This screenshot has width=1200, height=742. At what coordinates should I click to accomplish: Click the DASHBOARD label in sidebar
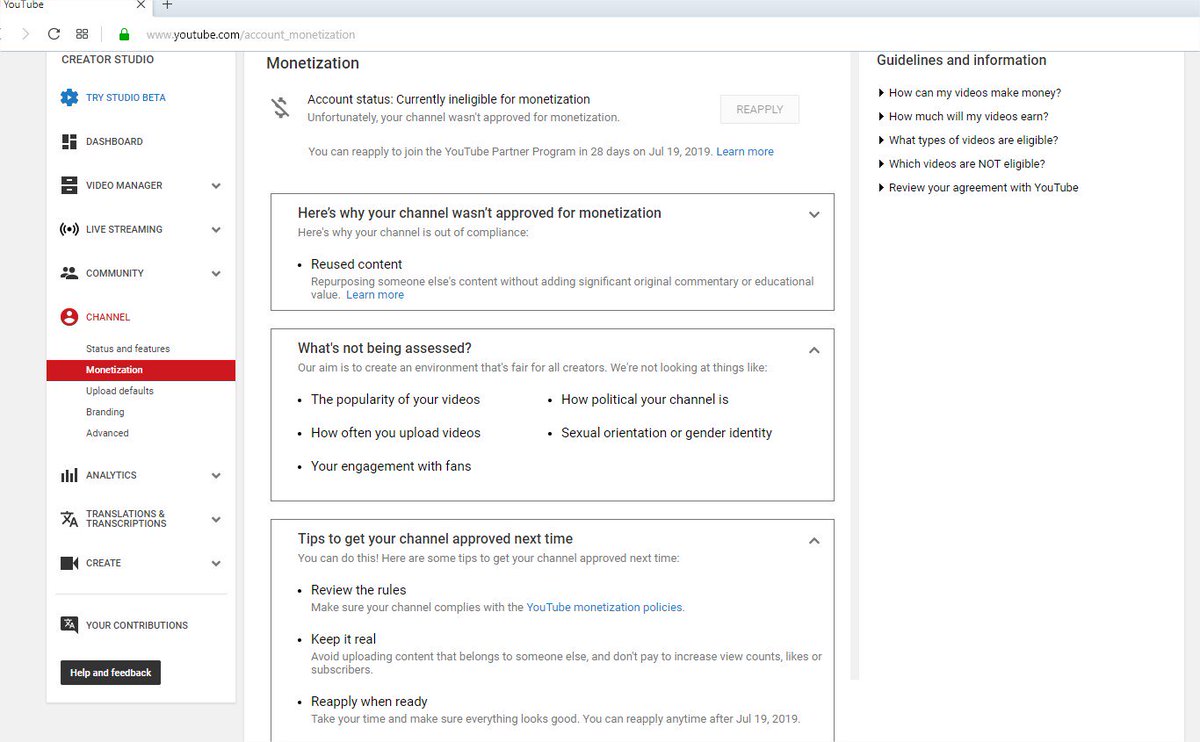click(x=114, y=142)
